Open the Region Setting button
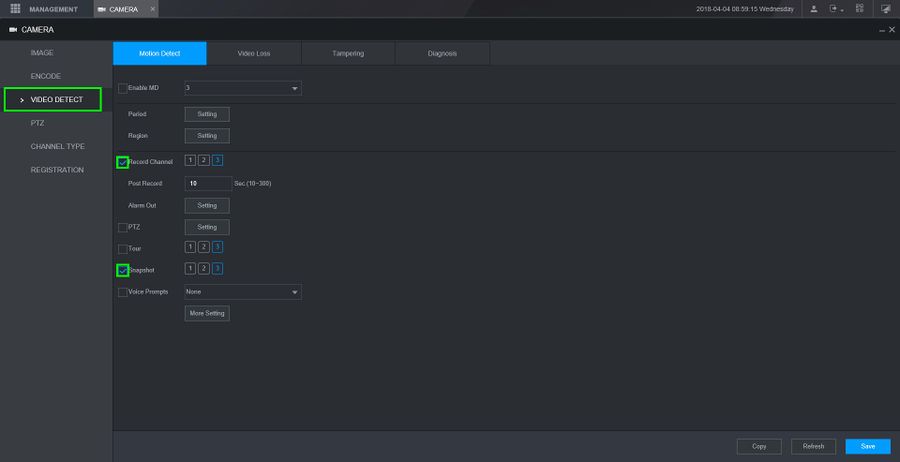Screen dimensions: 900x462 click(x=207, y=136)
